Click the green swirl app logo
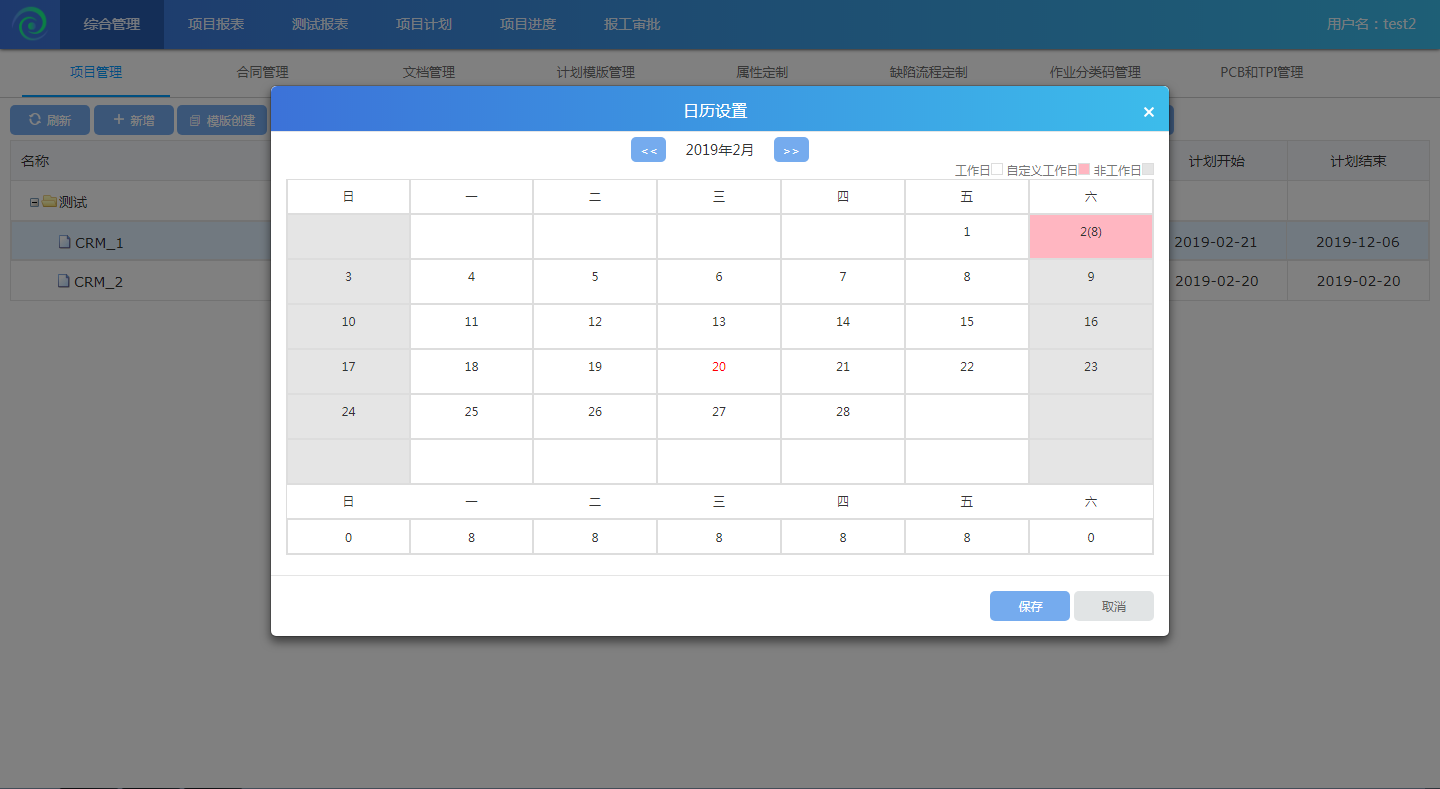The width and height of the screenshot is (1440, 789). [x=30, y=24]
